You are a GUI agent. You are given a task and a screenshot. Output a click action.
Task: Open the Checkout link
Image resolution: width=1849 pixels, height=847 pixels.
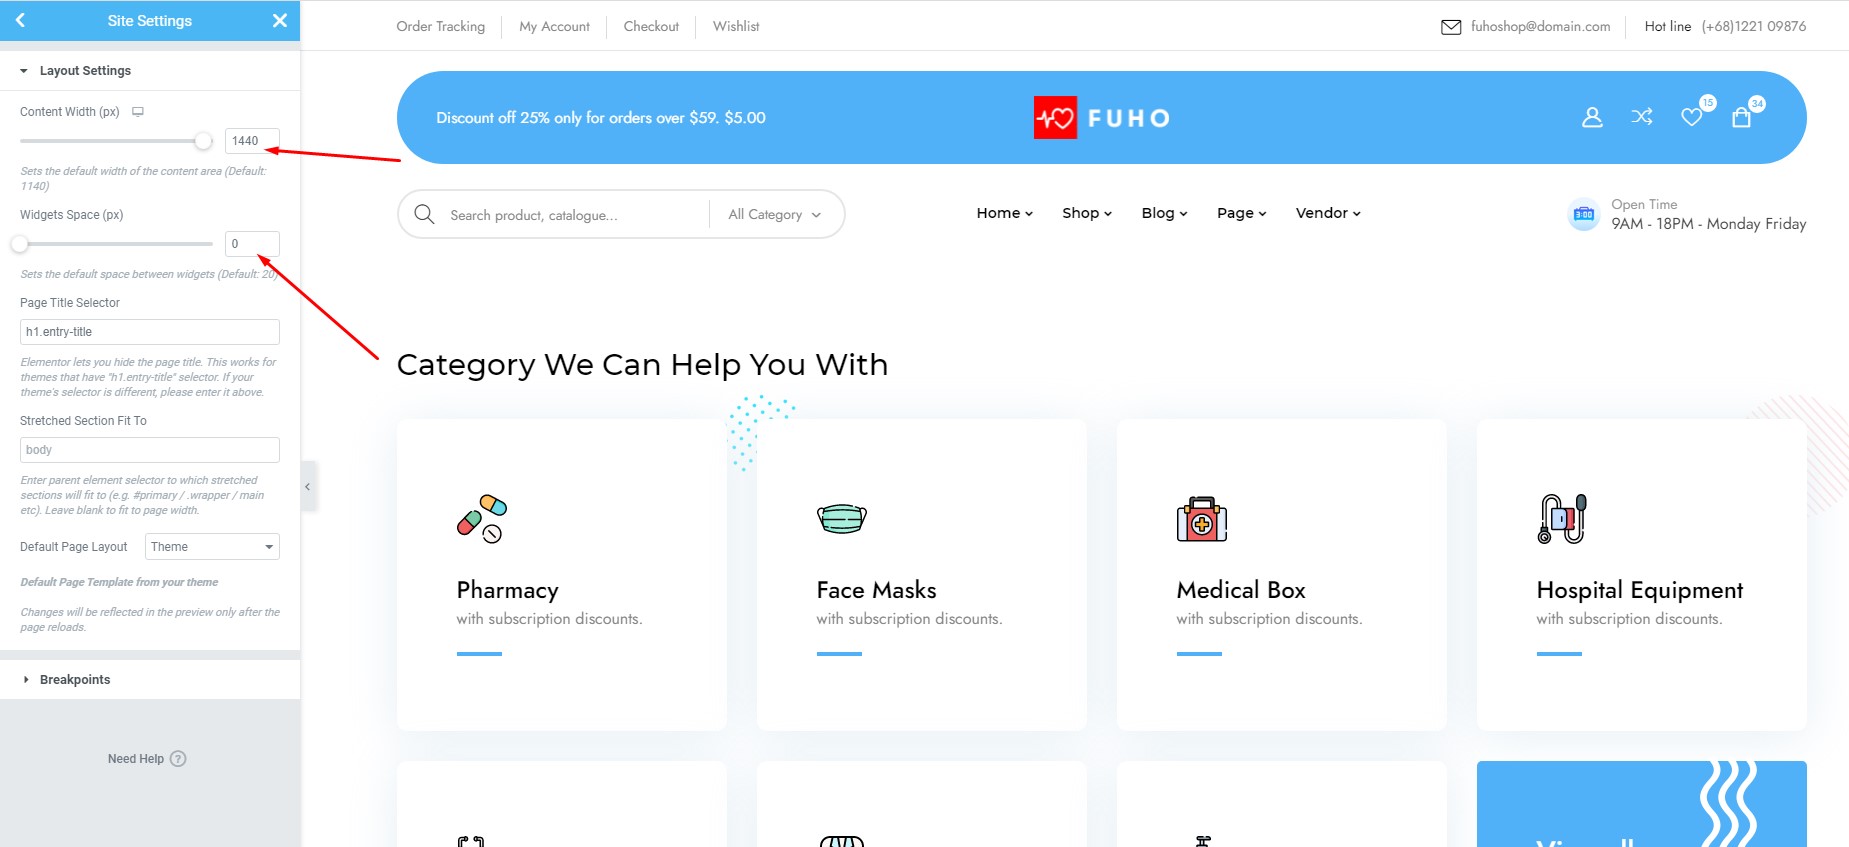(x=651, y=26)
